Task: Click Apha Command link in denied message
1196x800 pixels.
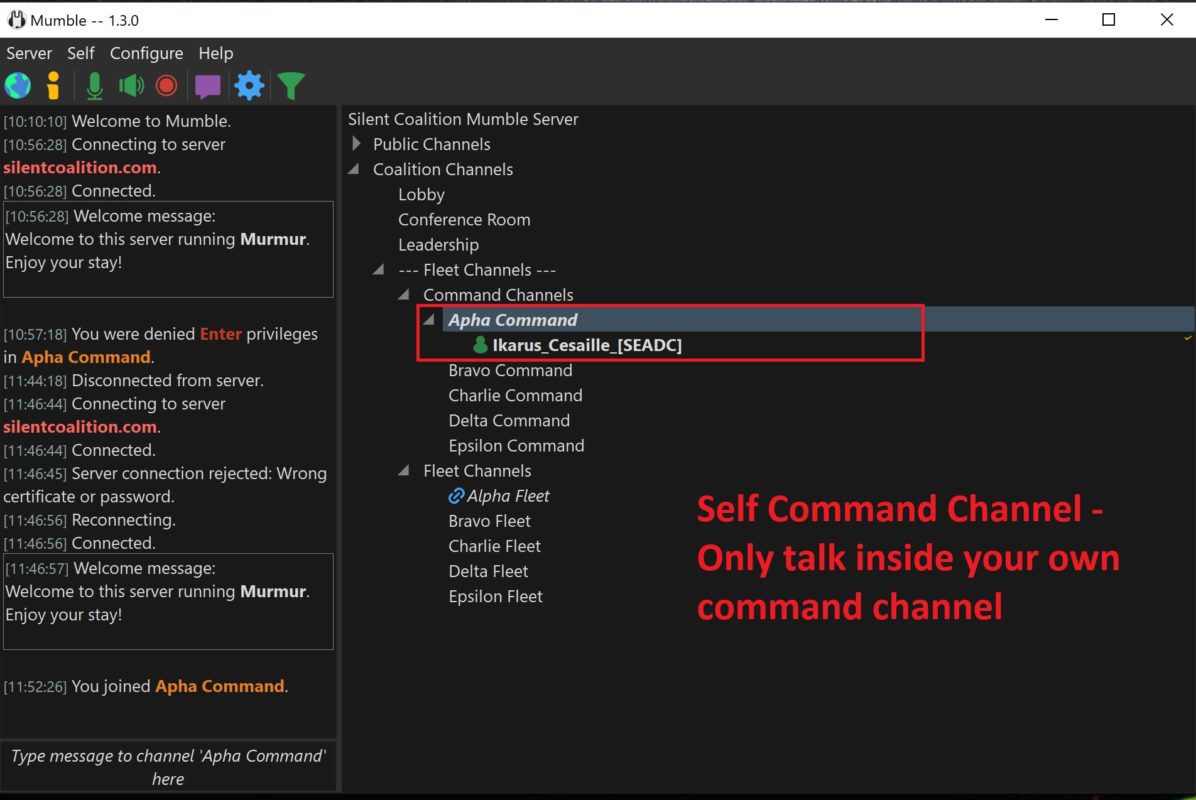Action: click(85, 357)
